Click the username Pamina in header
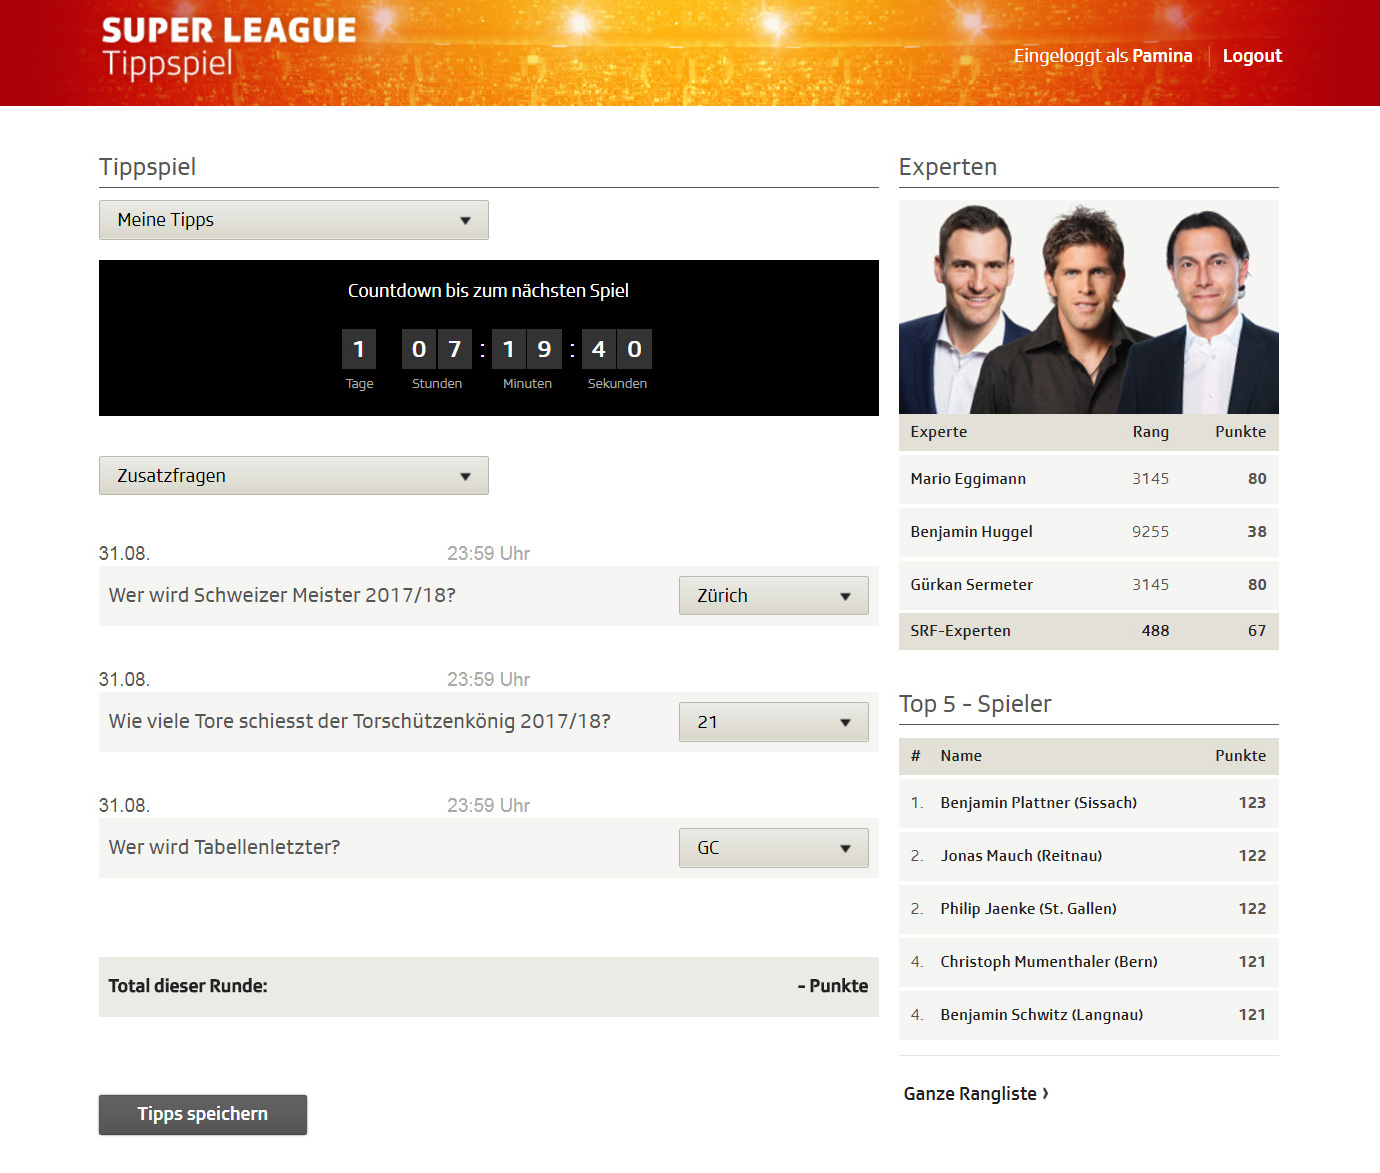The height and width of the screenshot is (1173, 1380). click(1162, 56)
